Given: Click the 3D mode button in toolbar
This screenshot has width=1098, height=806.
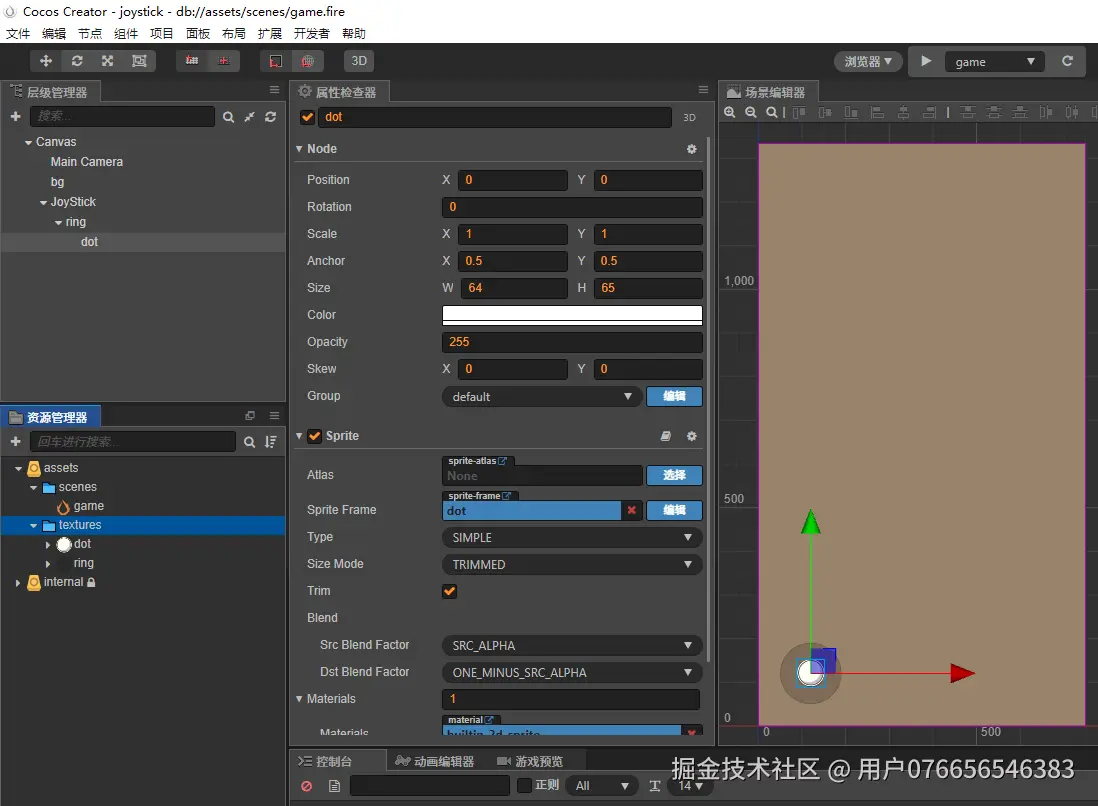Looking at the screenshot, I should pyautogui.click(x=359, y=61).
